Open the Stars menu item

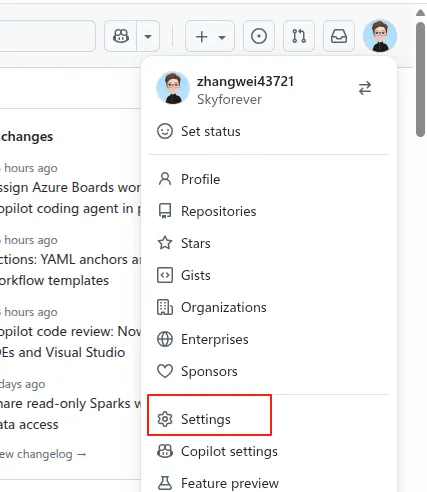(x=269, y=243)
